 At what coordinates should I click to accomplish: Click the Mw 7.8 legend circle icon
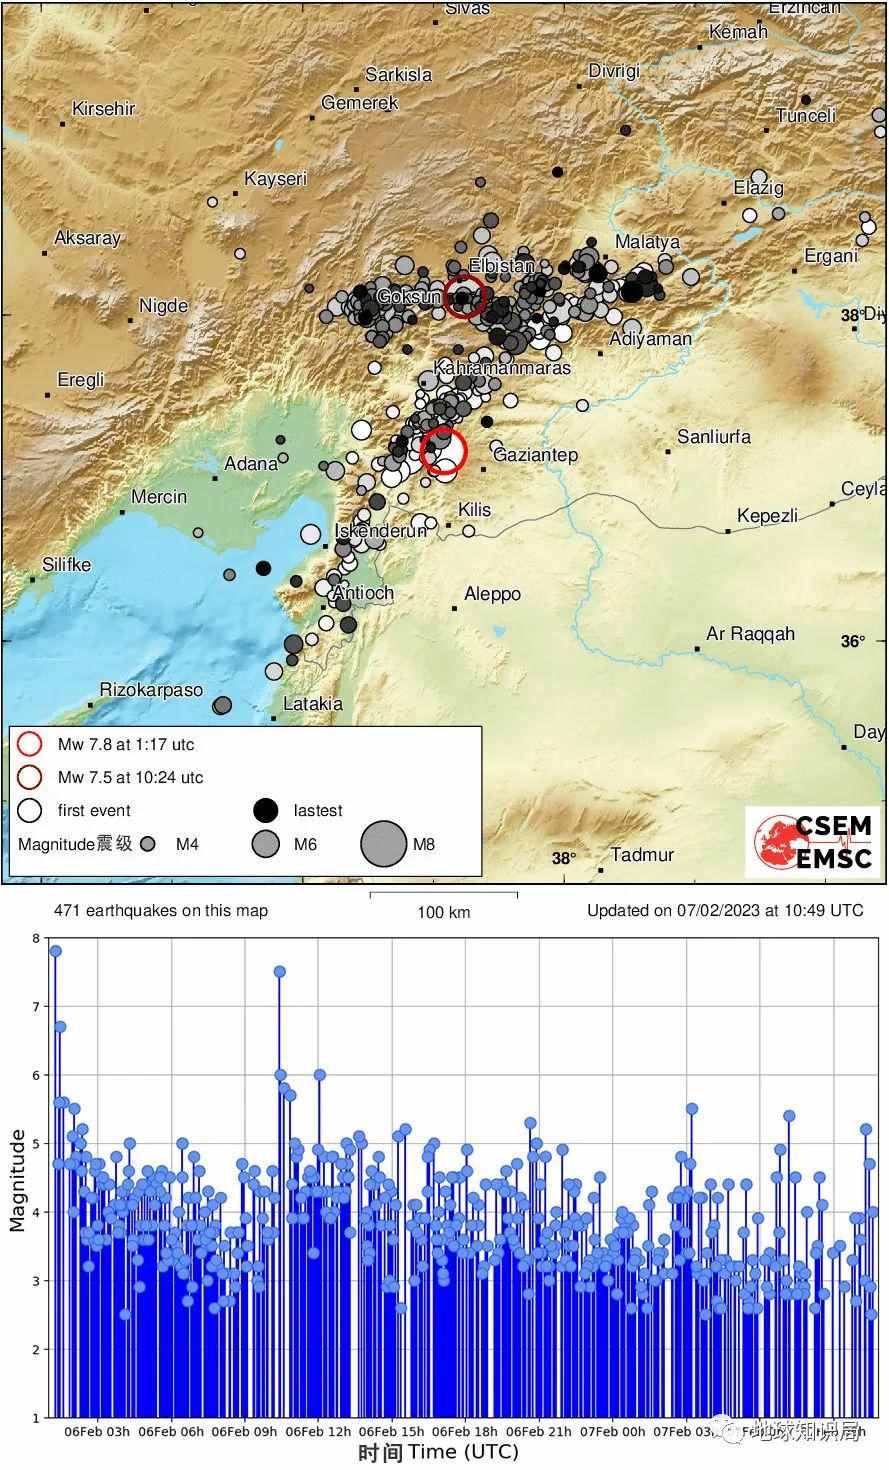click(30, 744)
